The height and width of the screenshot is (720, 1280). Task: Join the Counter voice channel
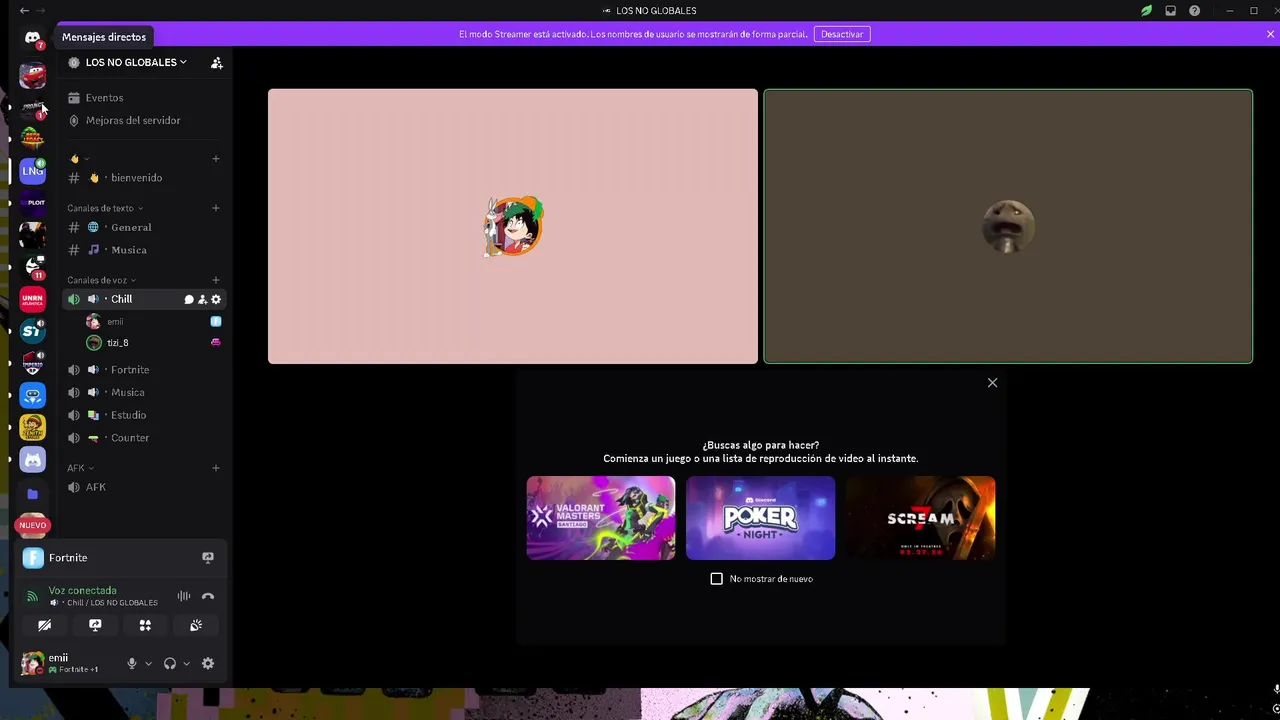click(144, 438)
